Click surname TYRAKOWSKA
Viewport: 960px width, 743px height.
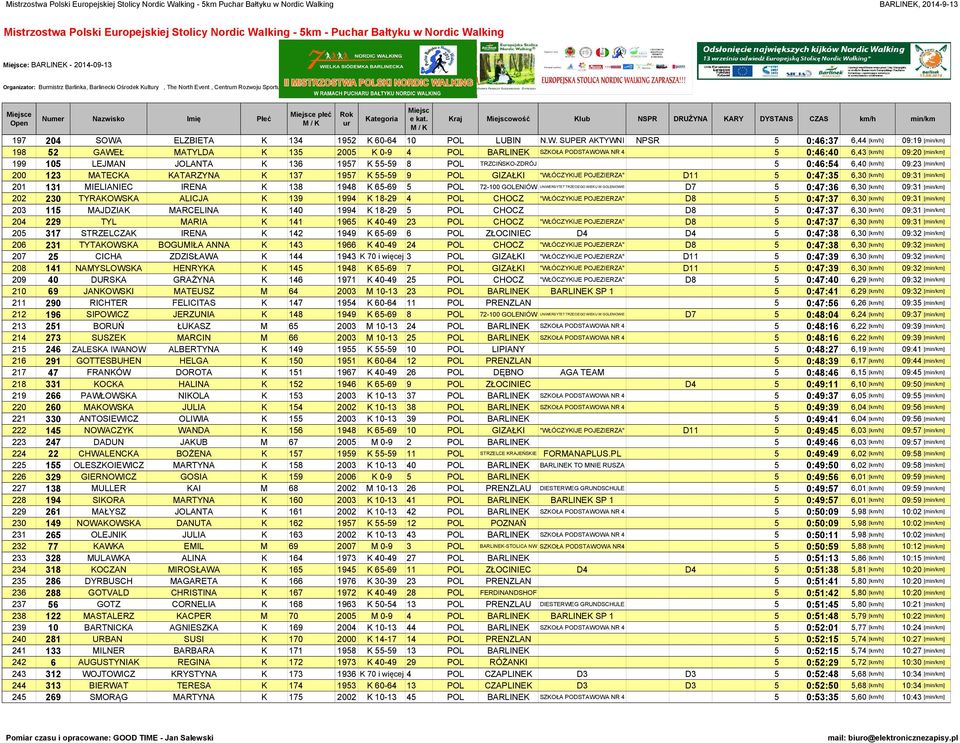[108, 199]
